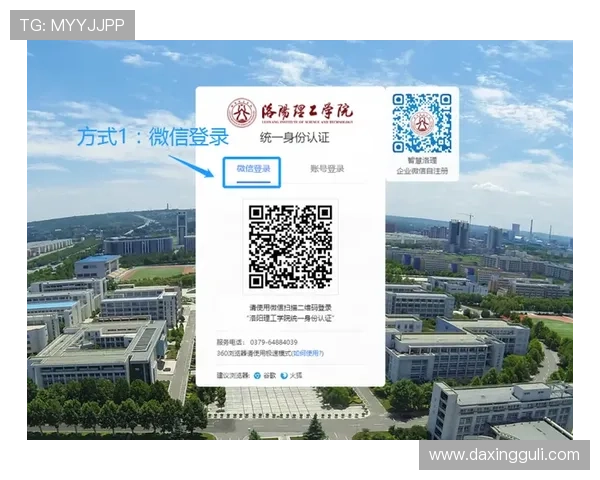Click the service phone number 0379-64884039
Image resolution: width=600 pixels, height=480 pixels.
coord(274,342)
